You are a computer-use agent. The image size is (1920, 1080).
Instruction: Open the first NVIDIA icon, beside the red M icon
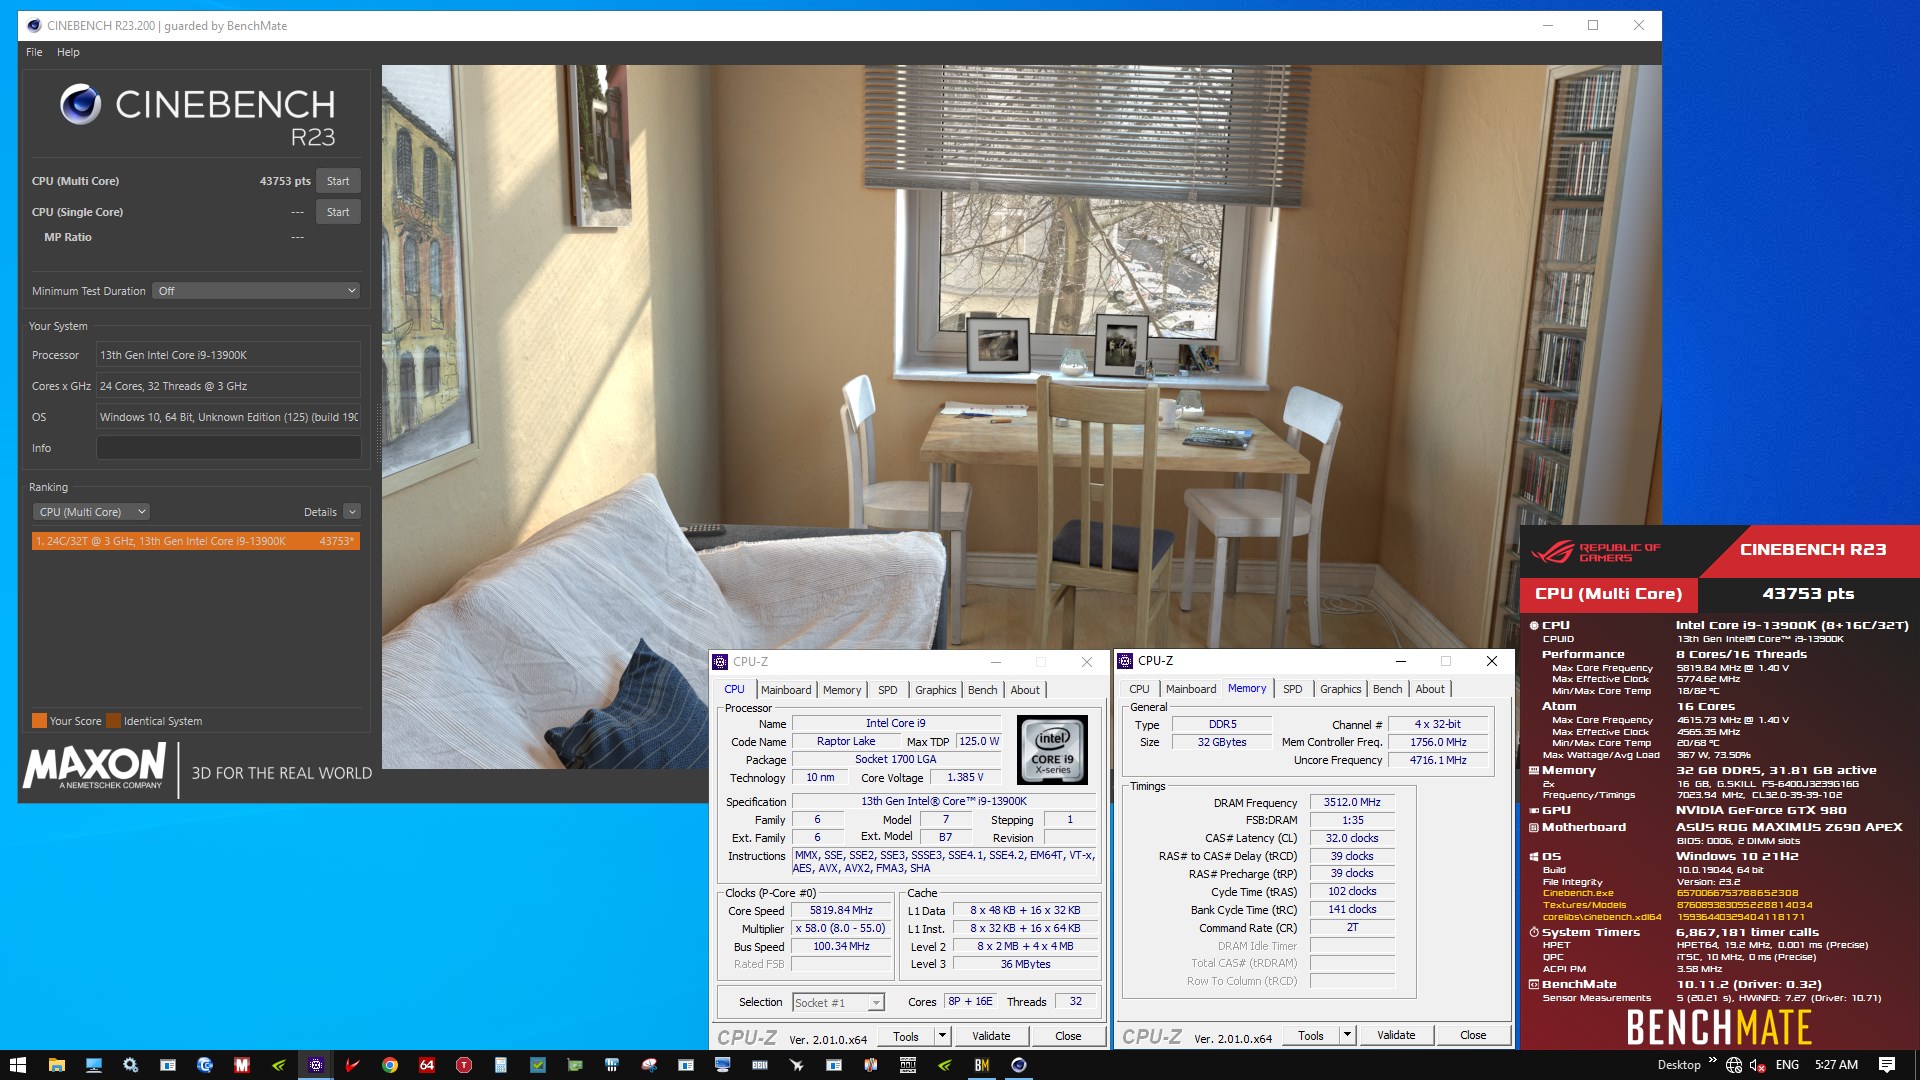point(278,1065)
